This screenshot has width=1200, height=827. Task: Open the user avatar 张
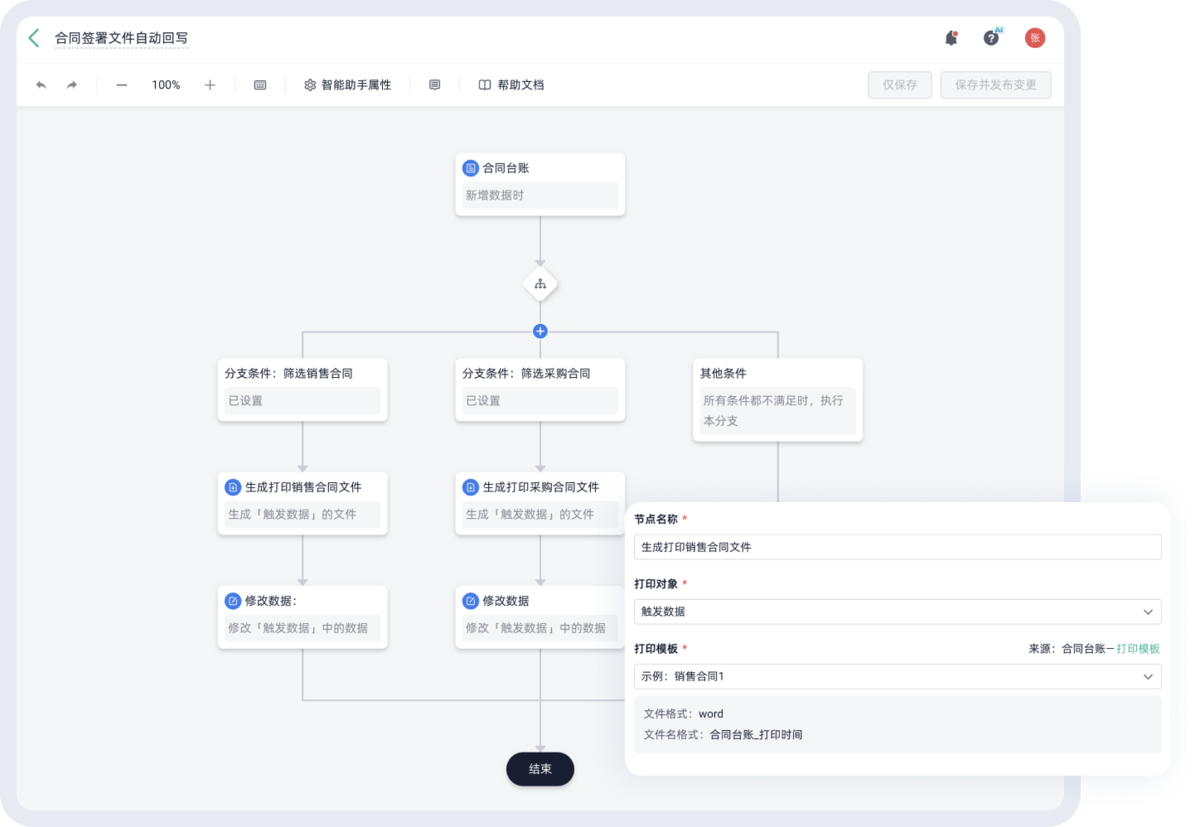click(x=1035, y=38)
